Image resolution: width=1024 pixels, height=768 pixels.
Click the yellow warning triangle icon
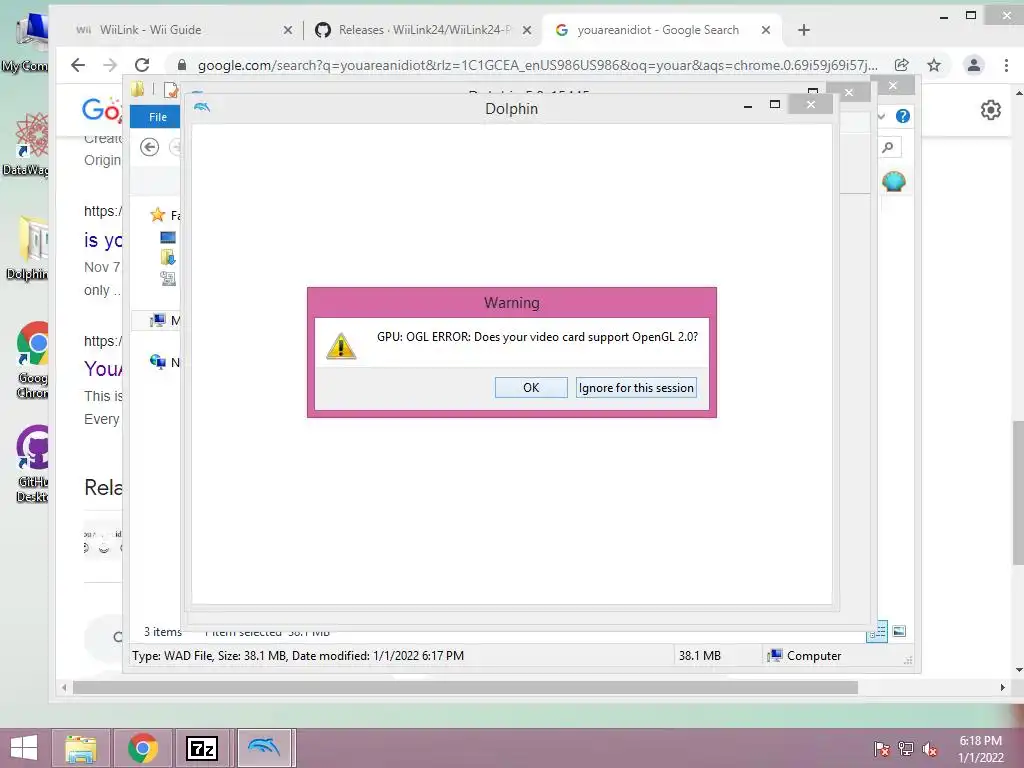[x=341, y=346]
